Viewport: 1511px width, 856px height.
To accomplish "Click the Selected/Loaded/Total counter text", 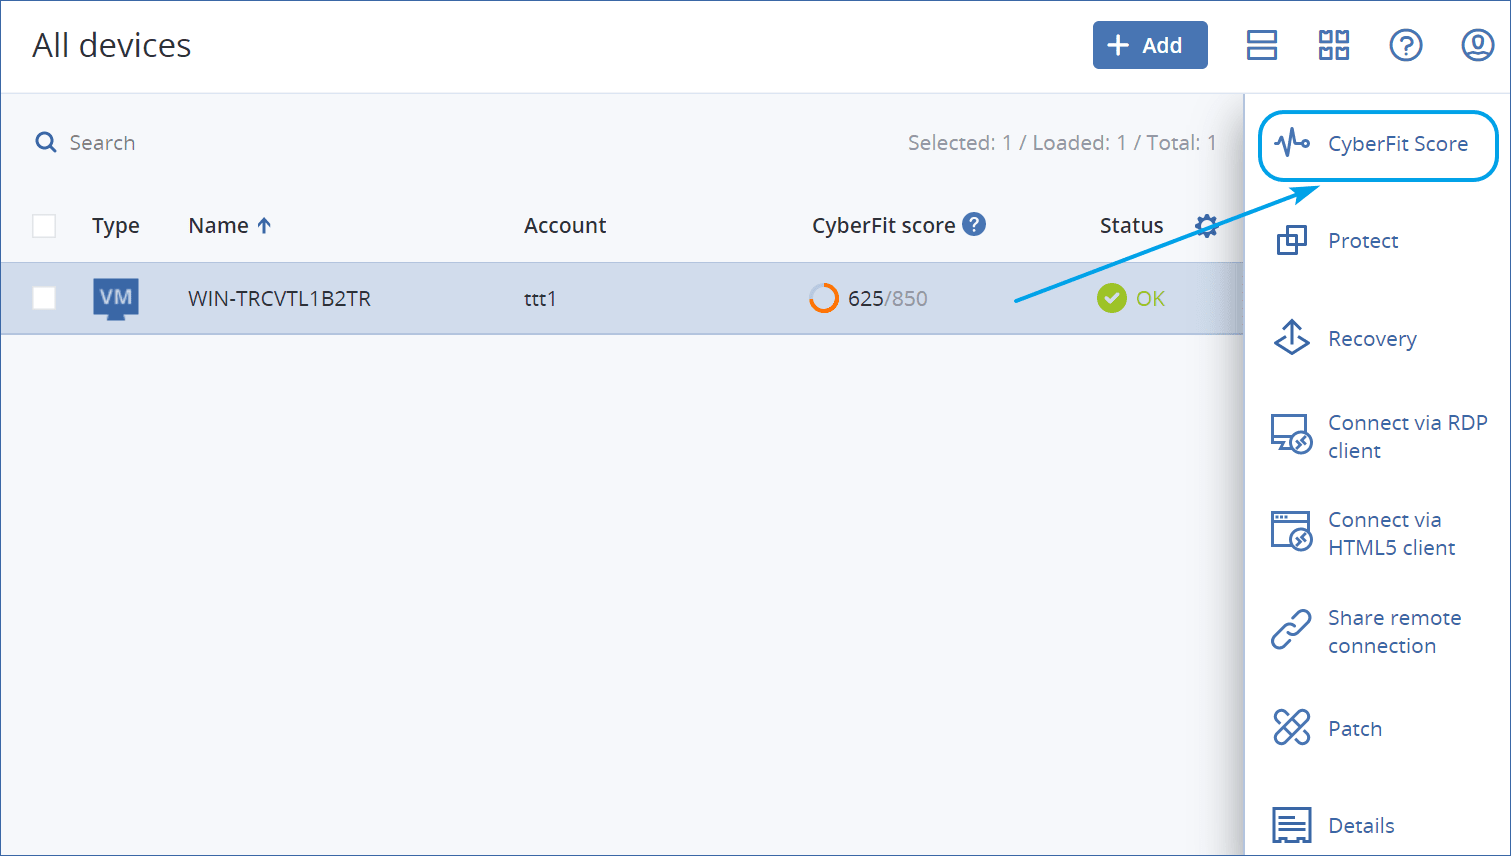I will tap(1062, 143).
